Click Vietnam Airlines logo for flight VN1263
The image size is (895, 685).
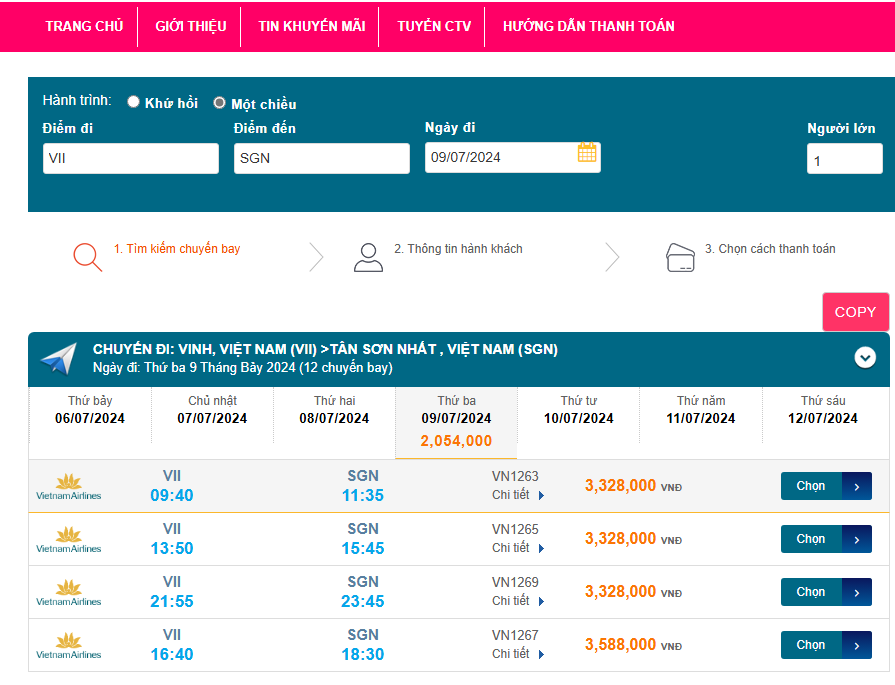point(68,486)
